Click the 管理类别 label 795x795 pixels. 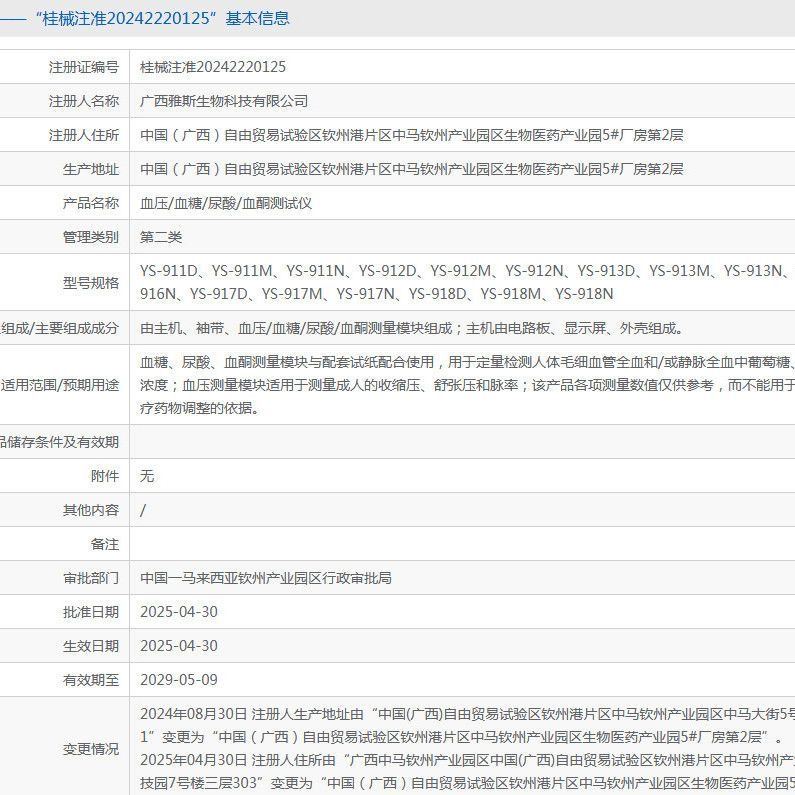pos(91,237)
